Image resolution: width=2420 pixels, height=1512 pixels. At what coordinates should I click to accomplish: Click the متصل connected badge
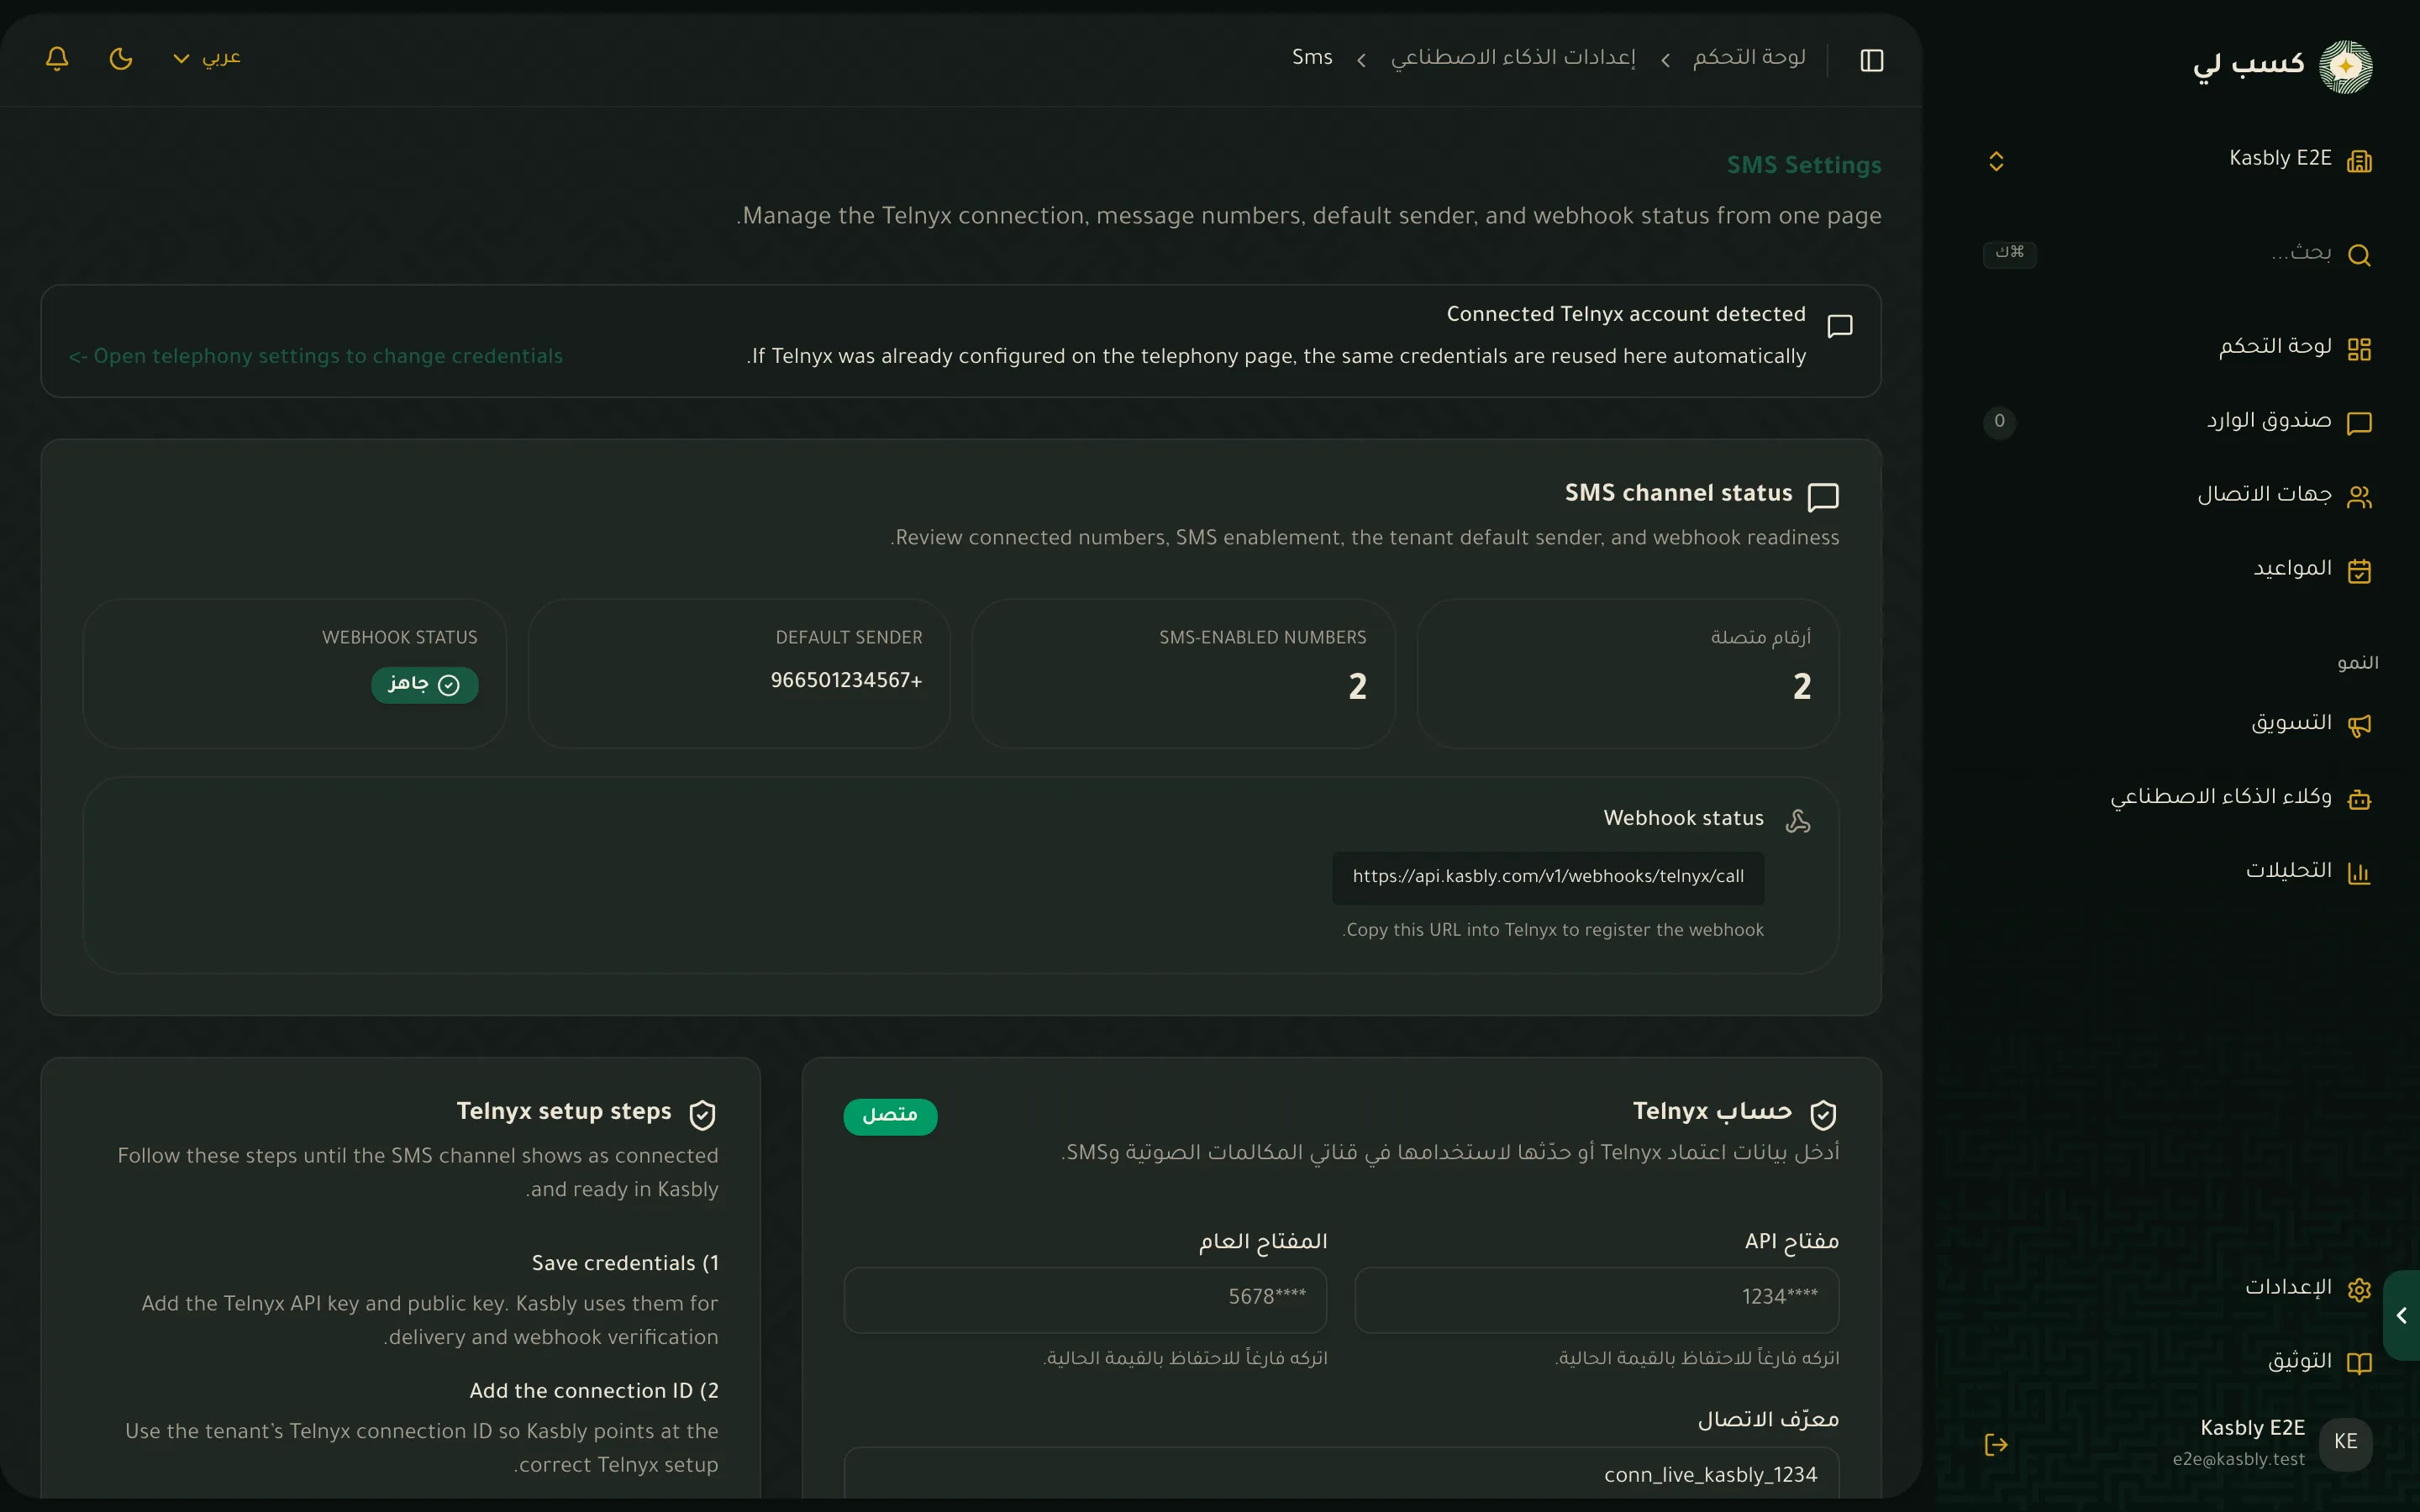[890, 1116]
